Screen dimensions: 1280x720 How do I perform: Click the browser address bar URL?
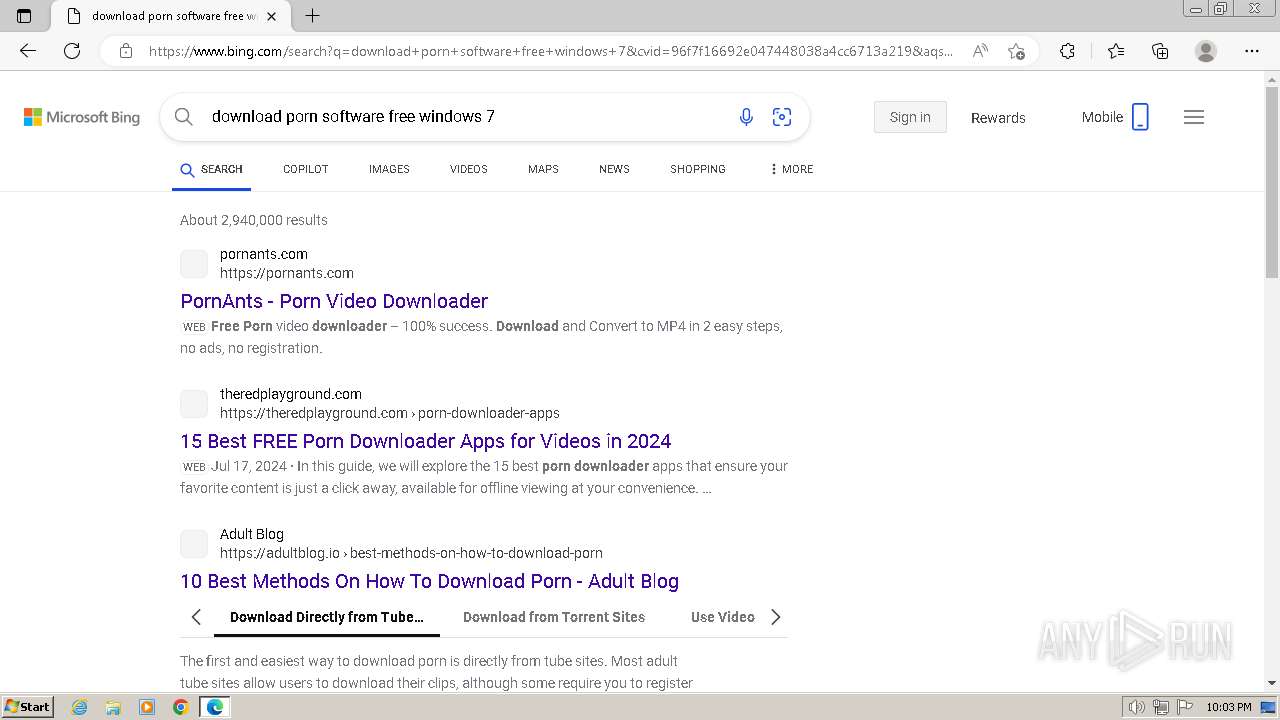point(550,51)
